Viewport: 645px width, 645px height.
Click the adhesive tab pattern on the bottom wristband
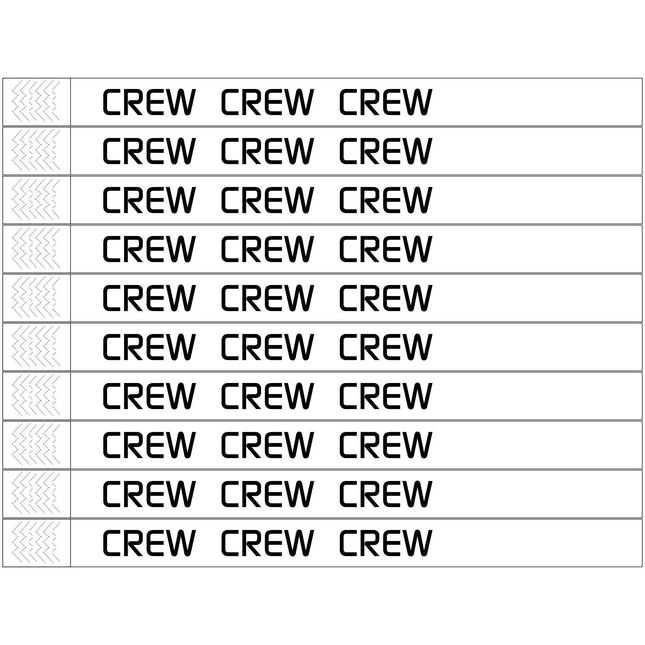(37, 543)
